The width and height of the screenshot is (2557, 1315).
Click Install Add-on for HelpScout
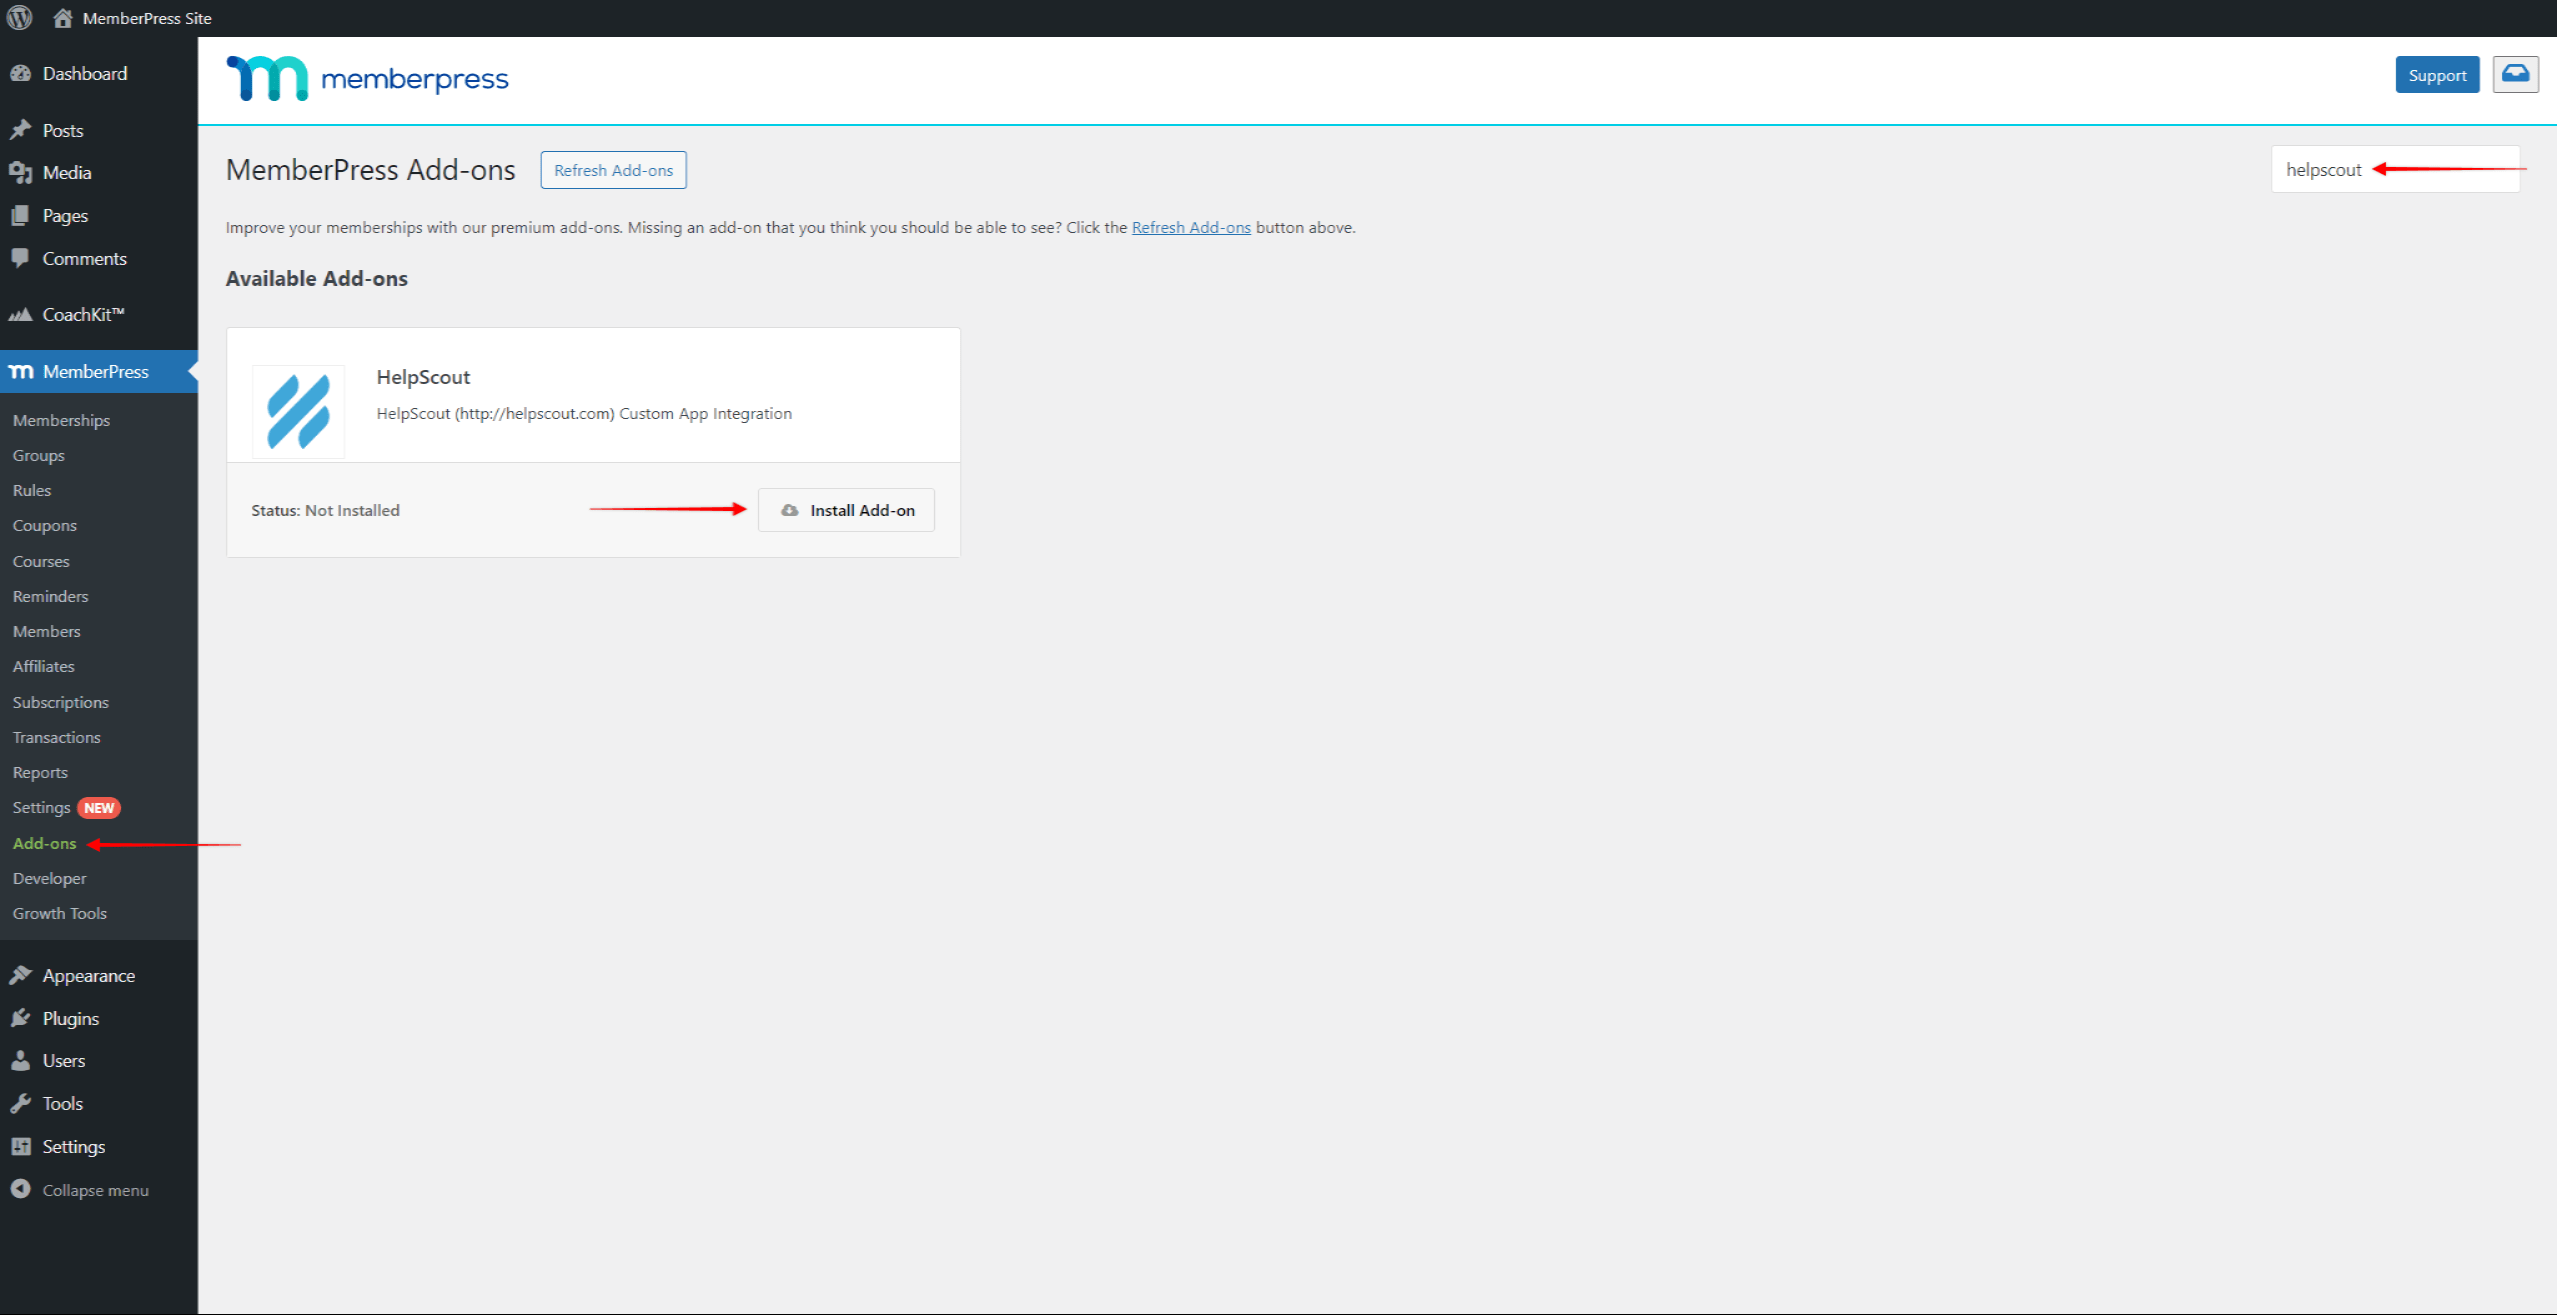click(847, 510)
